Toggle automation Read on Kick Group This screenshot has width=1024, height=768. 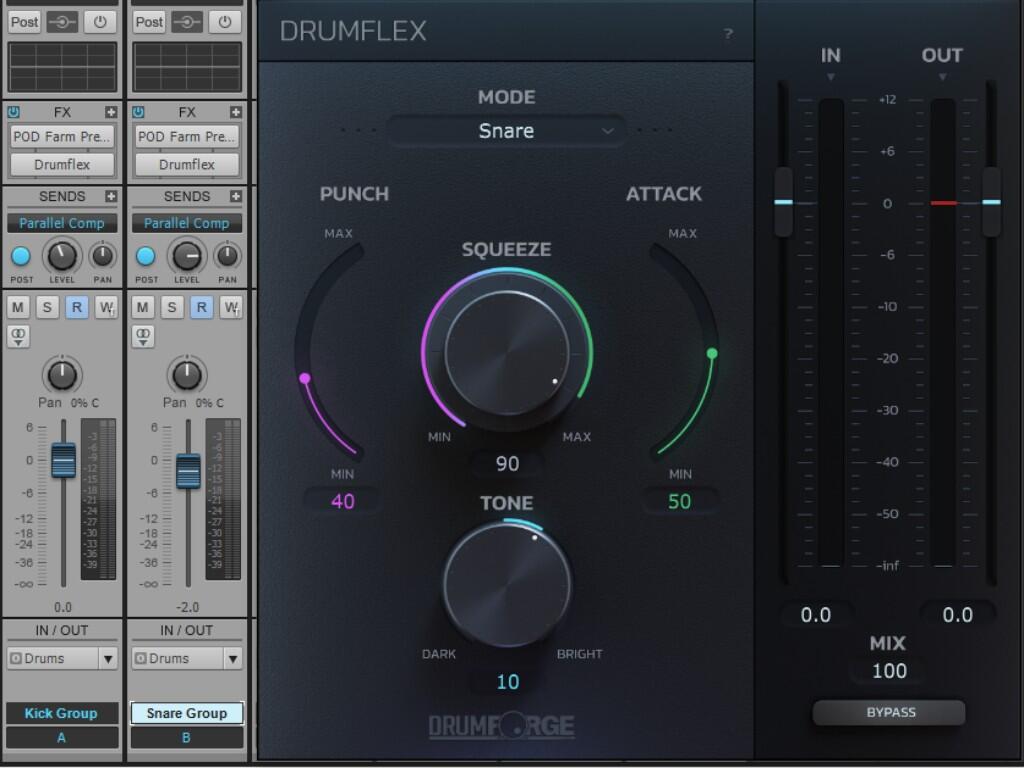coord(76,308)
